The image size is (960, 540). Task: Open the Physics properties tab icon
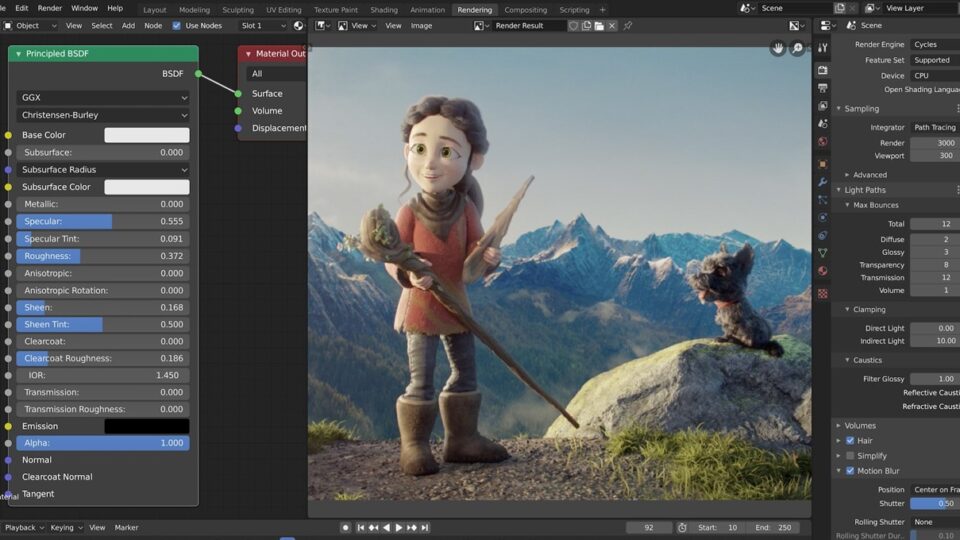pos(823,217)
